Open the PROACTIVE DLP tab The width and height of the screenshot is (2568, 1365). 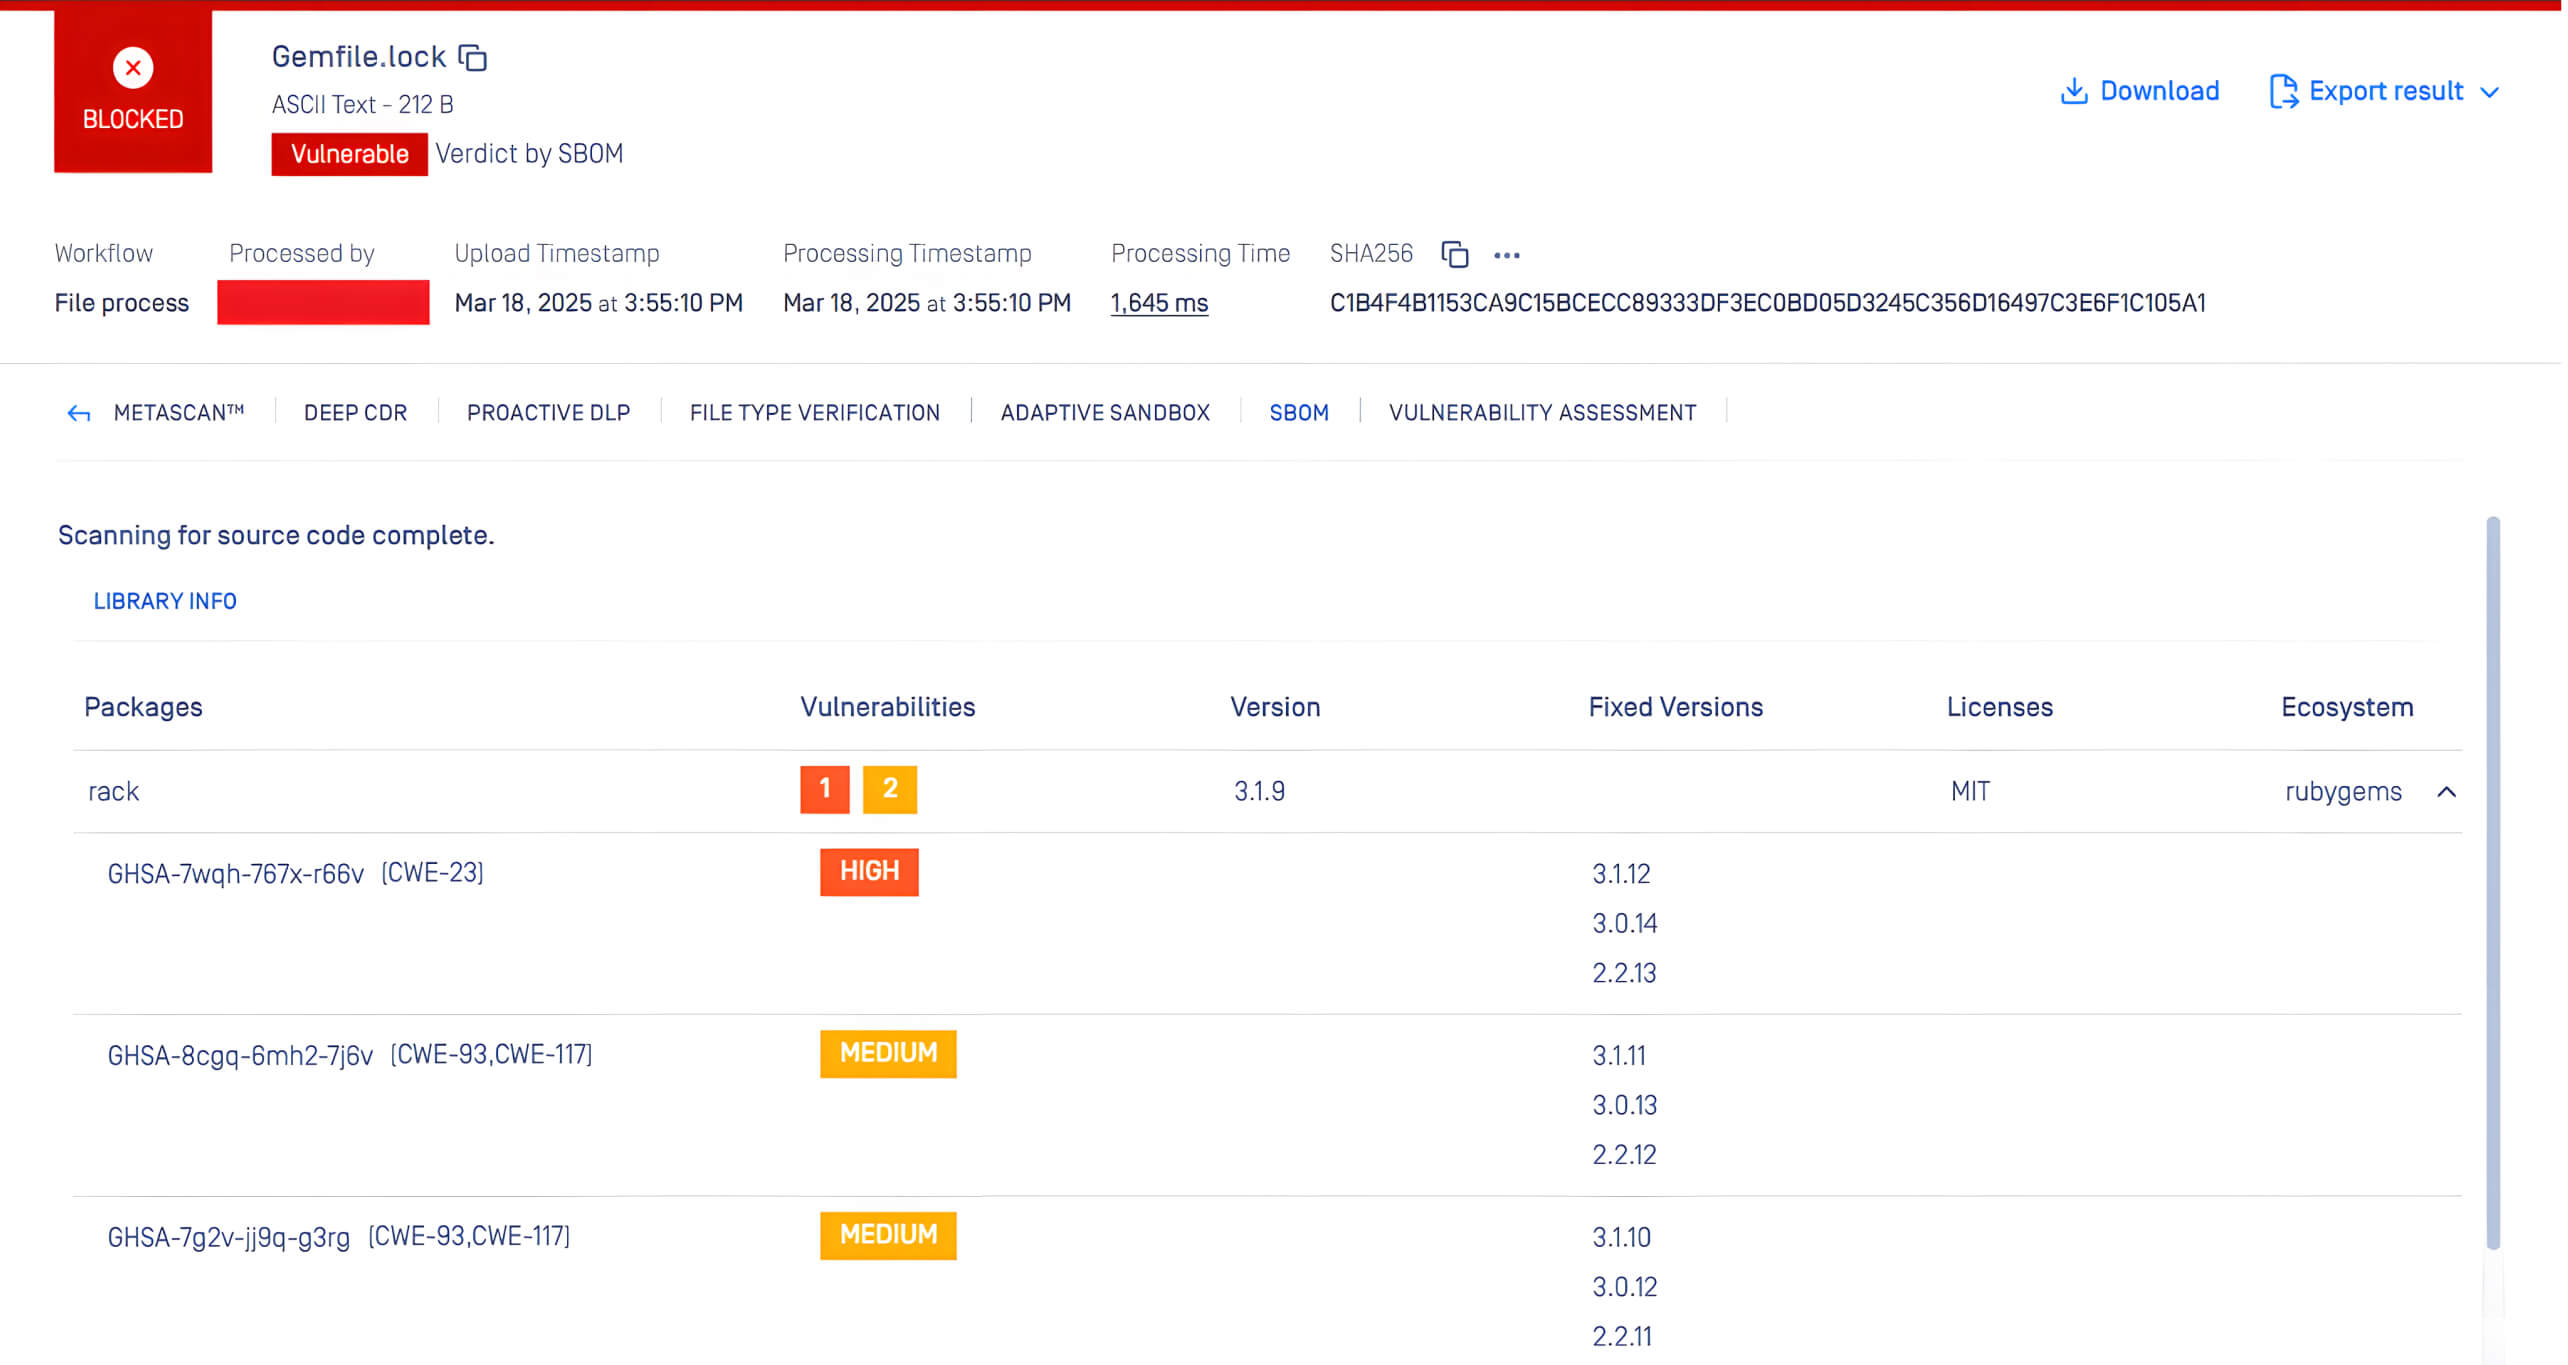547,412
